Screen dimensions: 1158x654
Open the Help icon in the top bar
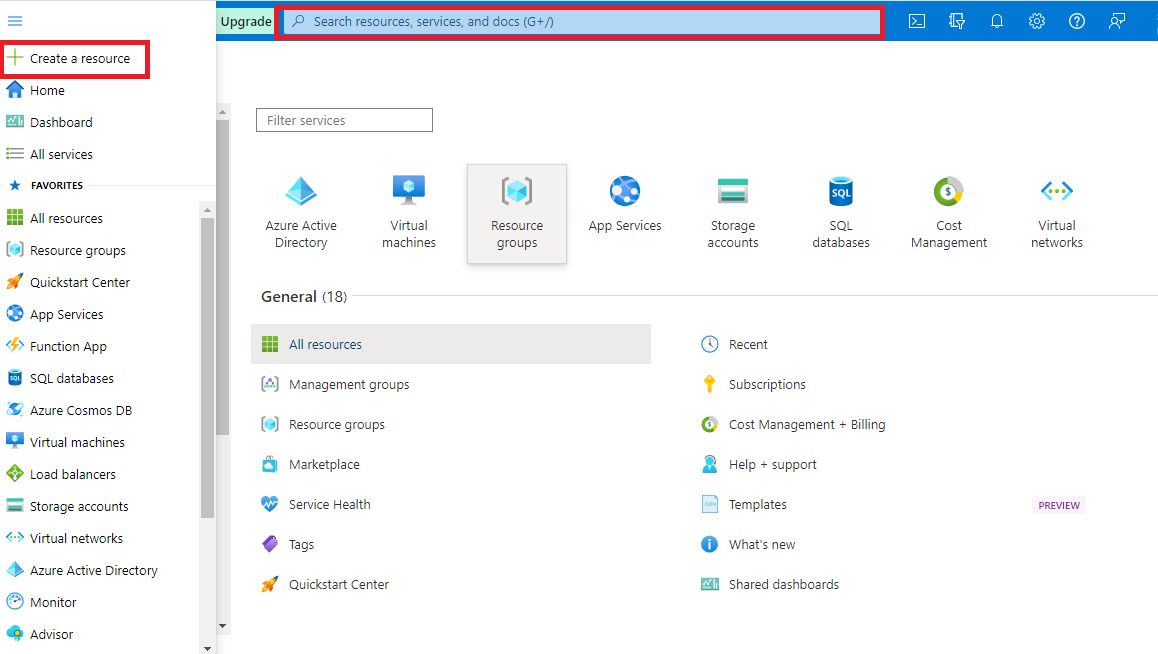pyautogui.click(x=1076, y=20)
